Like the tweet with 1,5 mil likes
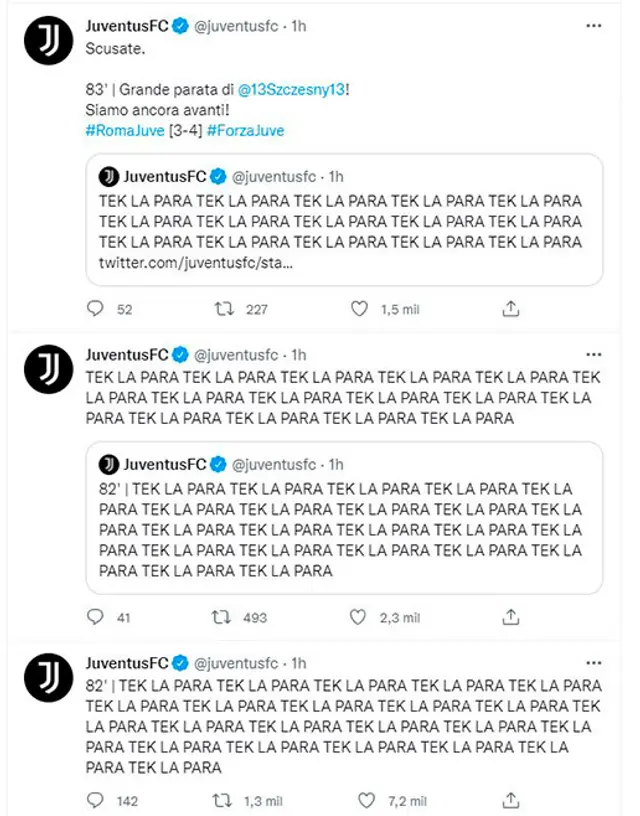The image size is (640, 816). tap(360, 309)
